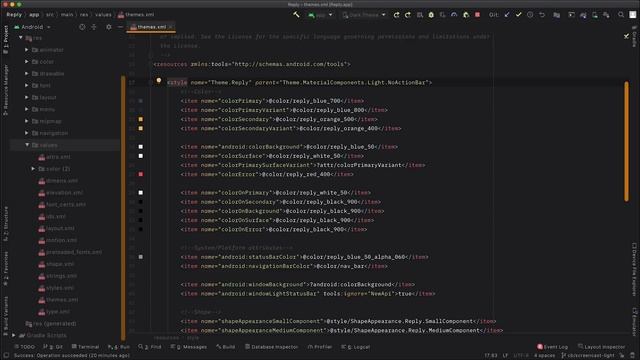Open Project panel settings gear
This screenshot has height=360, width=640.
point(109,27)
